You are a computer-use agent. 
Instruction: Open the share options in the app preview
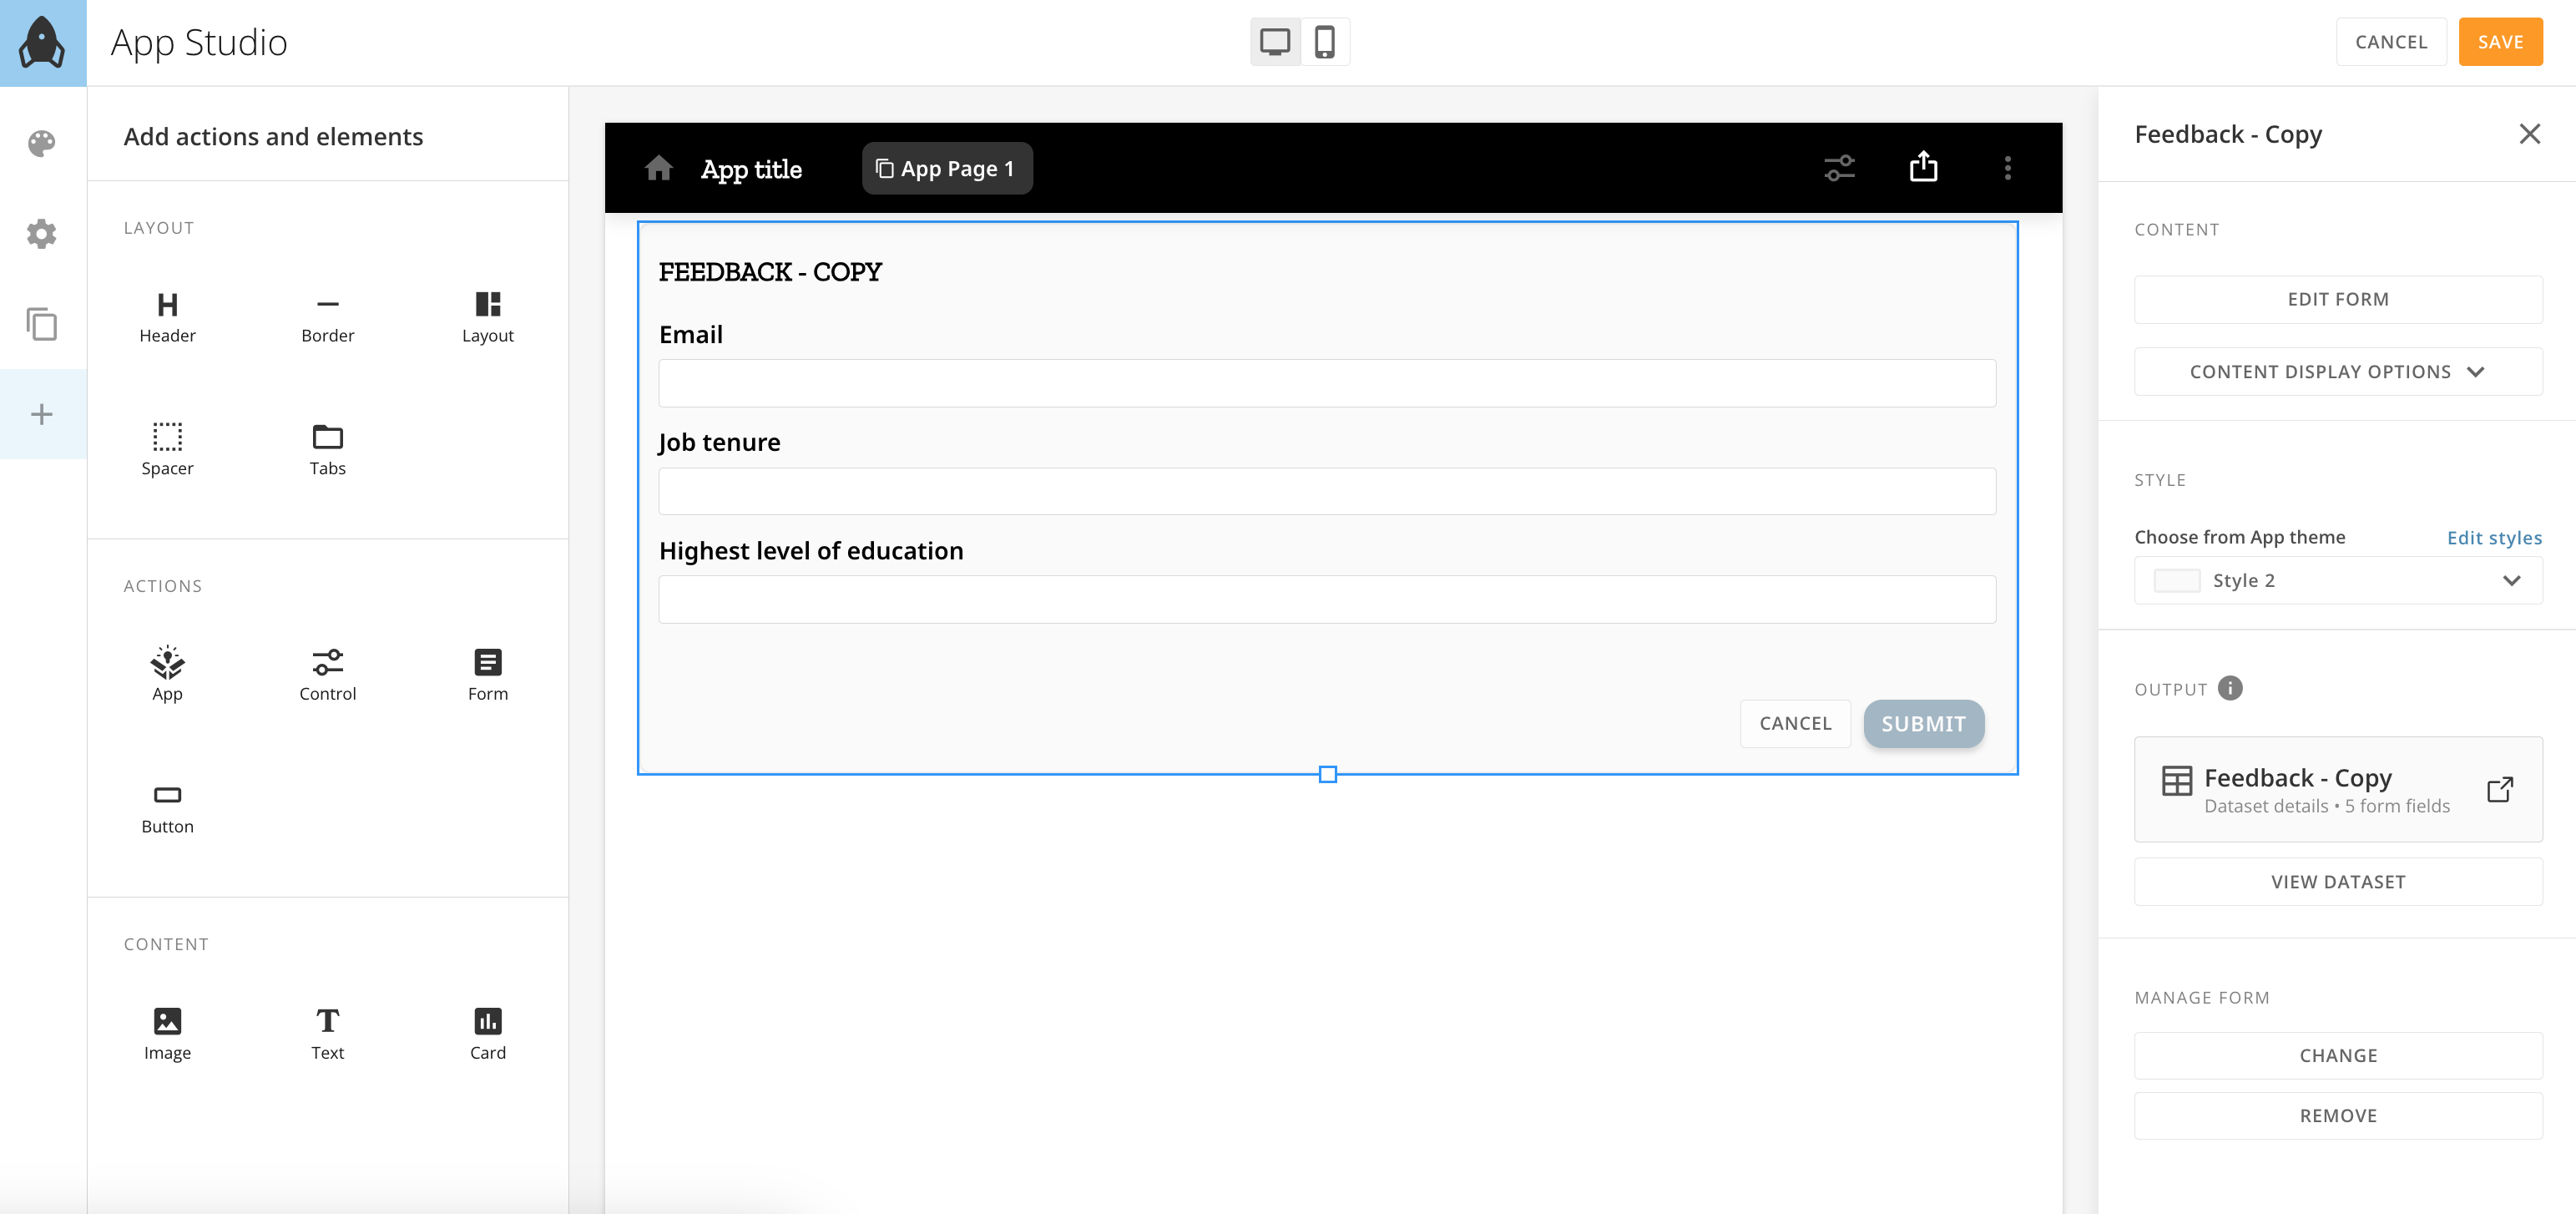(x=1922, y=167)
